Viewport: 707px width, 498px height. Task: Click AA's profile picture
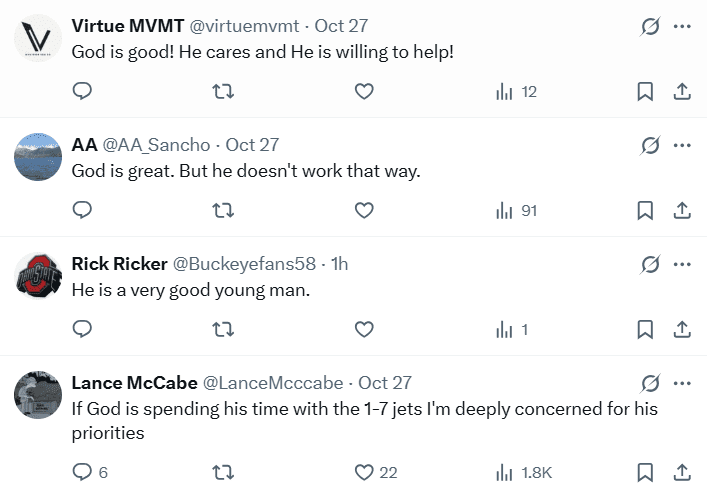38,156
